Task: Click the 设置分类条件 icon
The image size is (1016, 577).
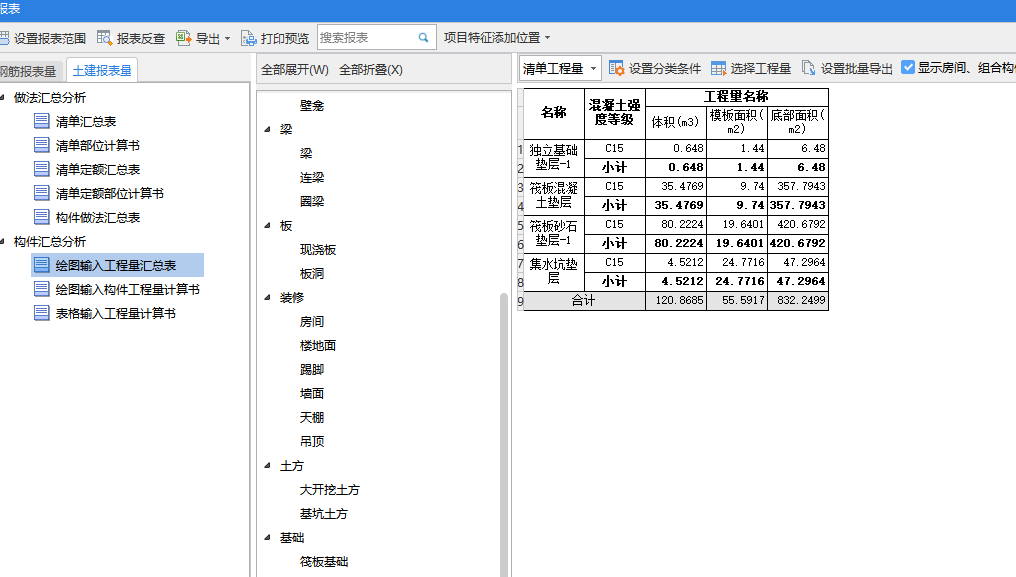Action: [616, 68]
